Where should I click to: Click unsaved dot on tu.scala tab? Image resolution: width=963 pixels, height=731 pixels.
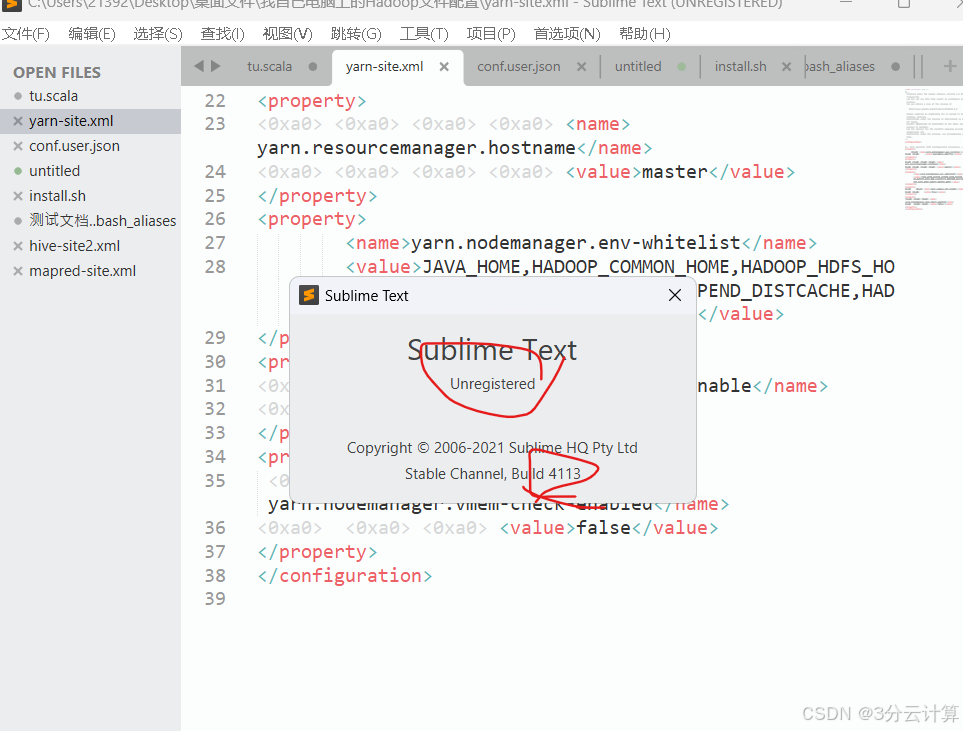(313, 66)
